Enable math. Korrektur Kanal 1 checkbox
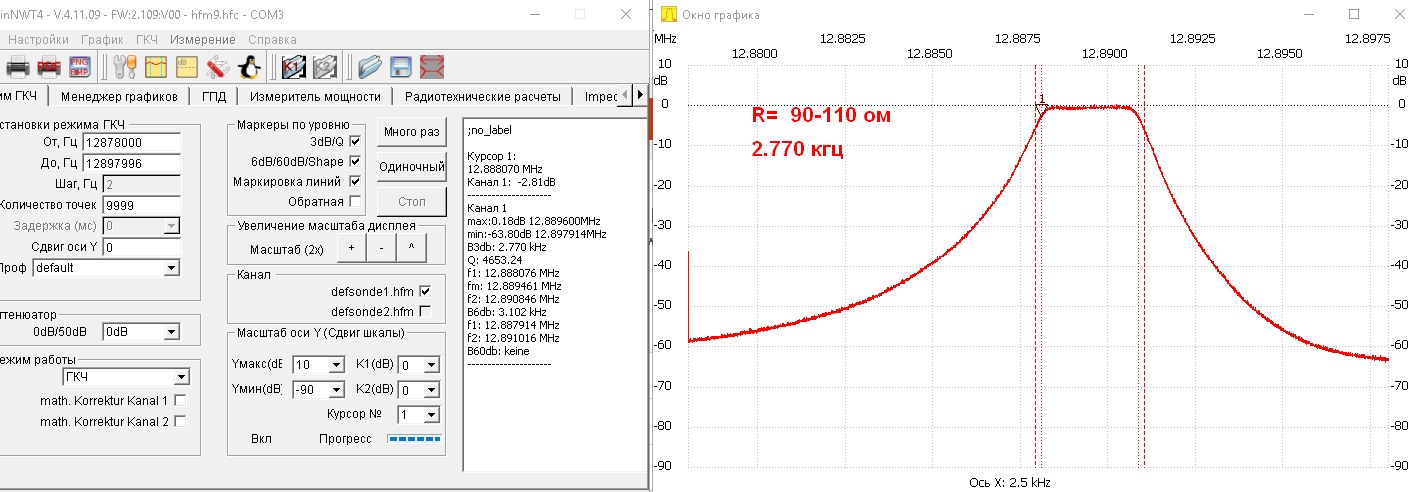1420x492 pixels. pyautogui.click(x=180, y=401)
